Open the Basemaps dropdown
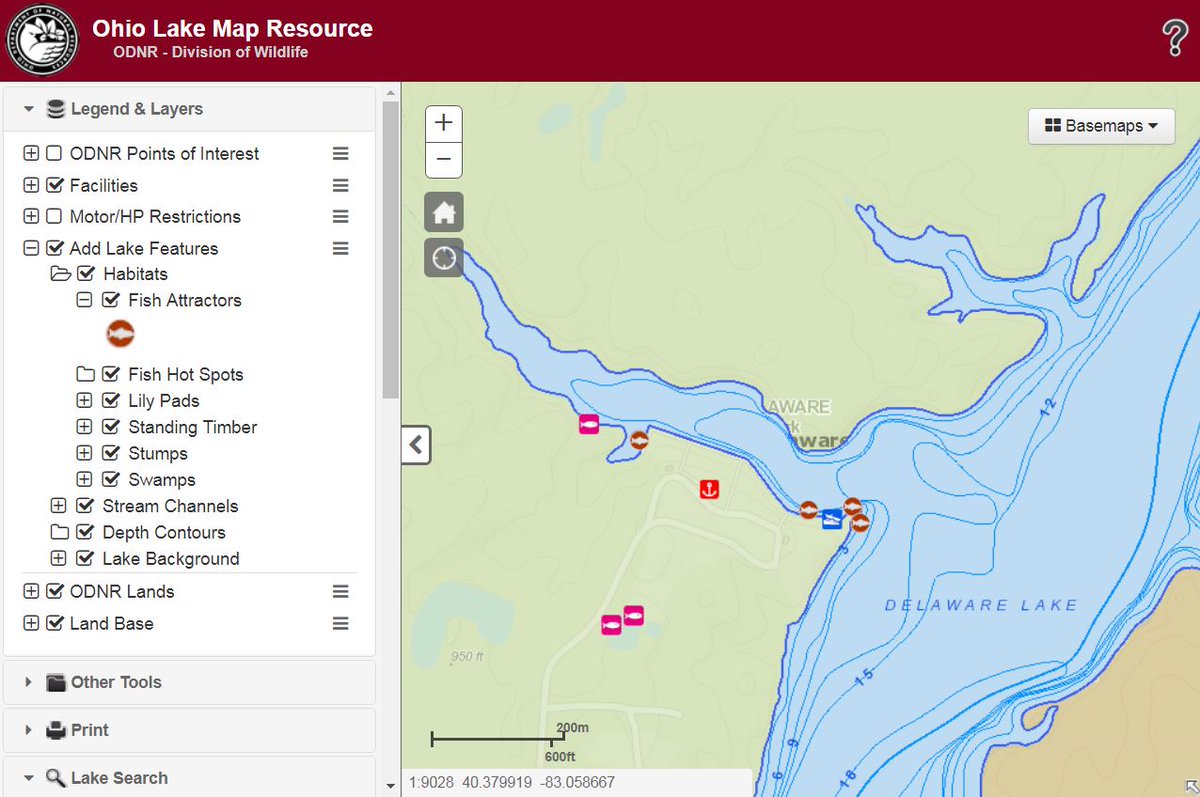 pyautogui.click(x=1101, y=126)
